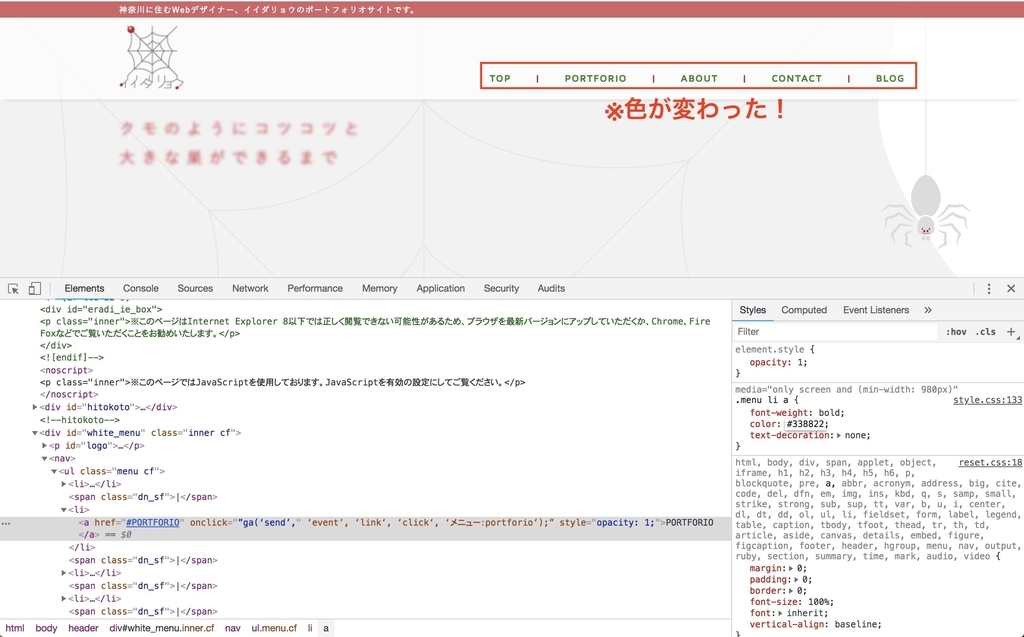Collapse the nav node
Viewport: 1024px width, 637px height.
tap(44, 459)
